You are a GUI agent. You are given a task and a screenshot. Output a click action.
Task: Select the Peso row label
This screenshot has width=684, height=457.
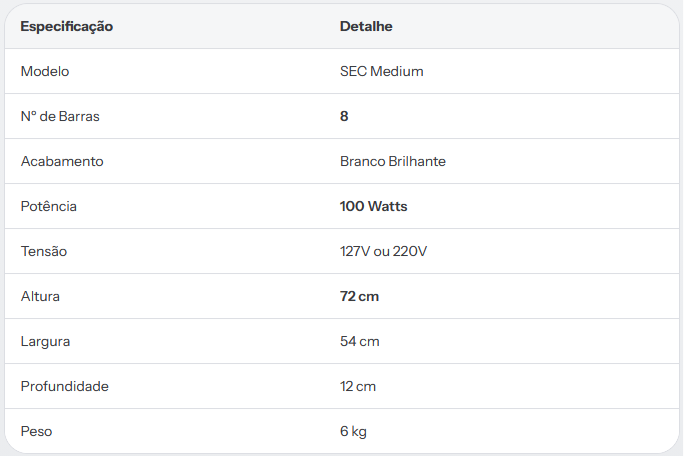(x=36, y=431)
